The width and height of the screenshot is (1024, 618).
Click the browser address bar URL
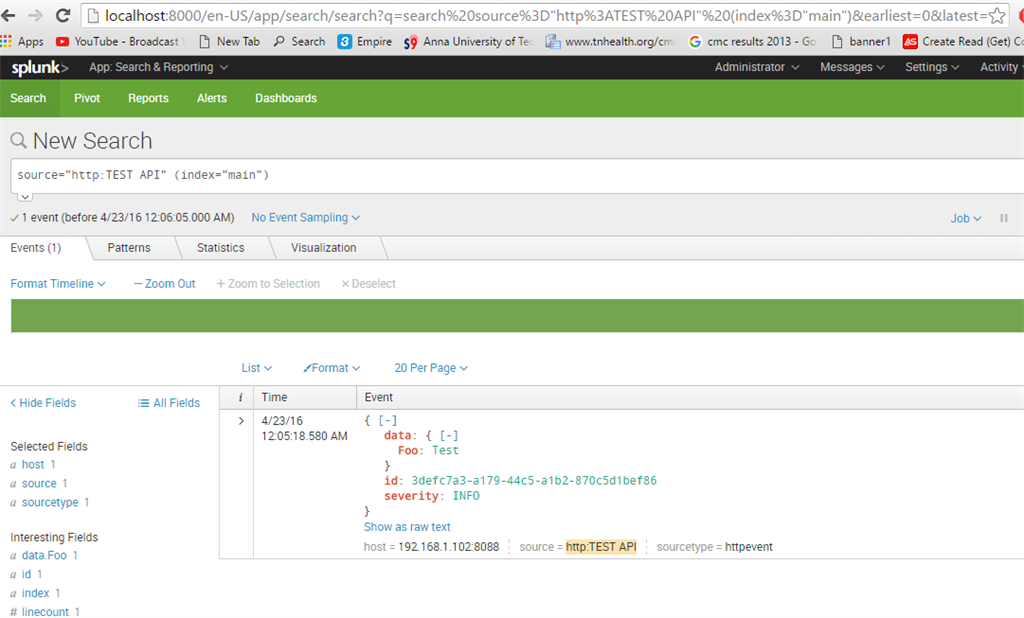545,16
